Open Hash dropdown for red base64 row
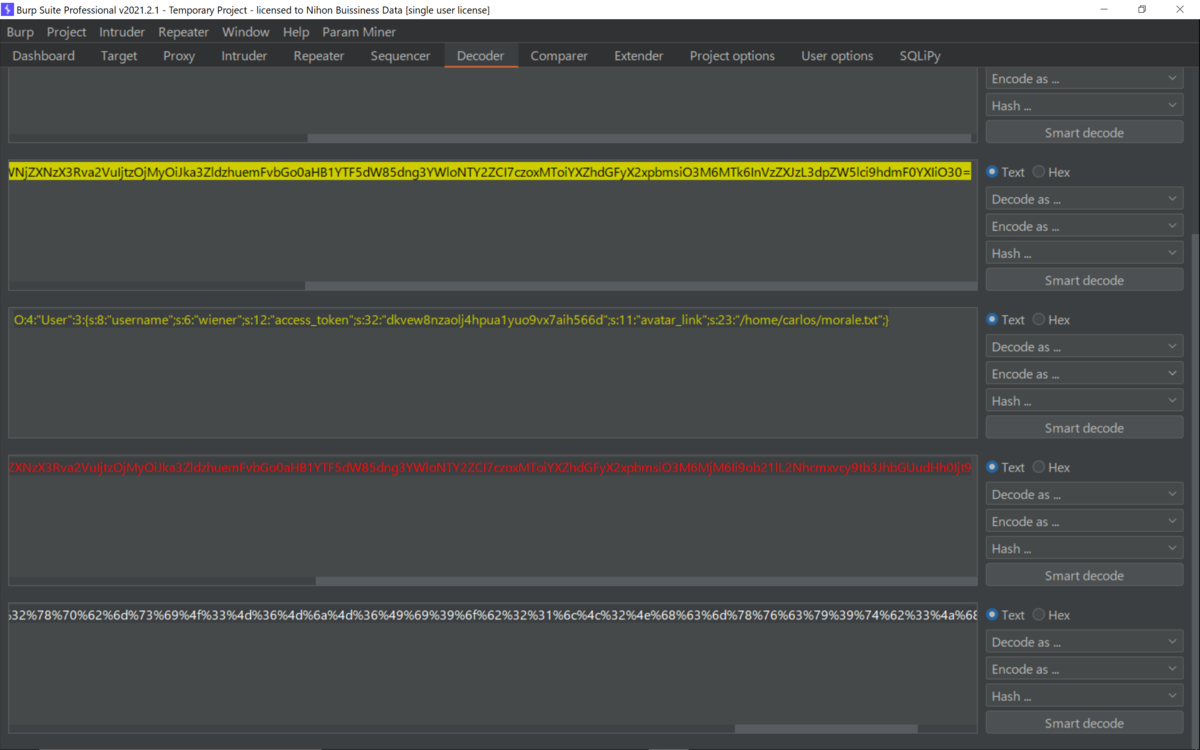This screenshot has width=1200, height=750. [1084, 548]
